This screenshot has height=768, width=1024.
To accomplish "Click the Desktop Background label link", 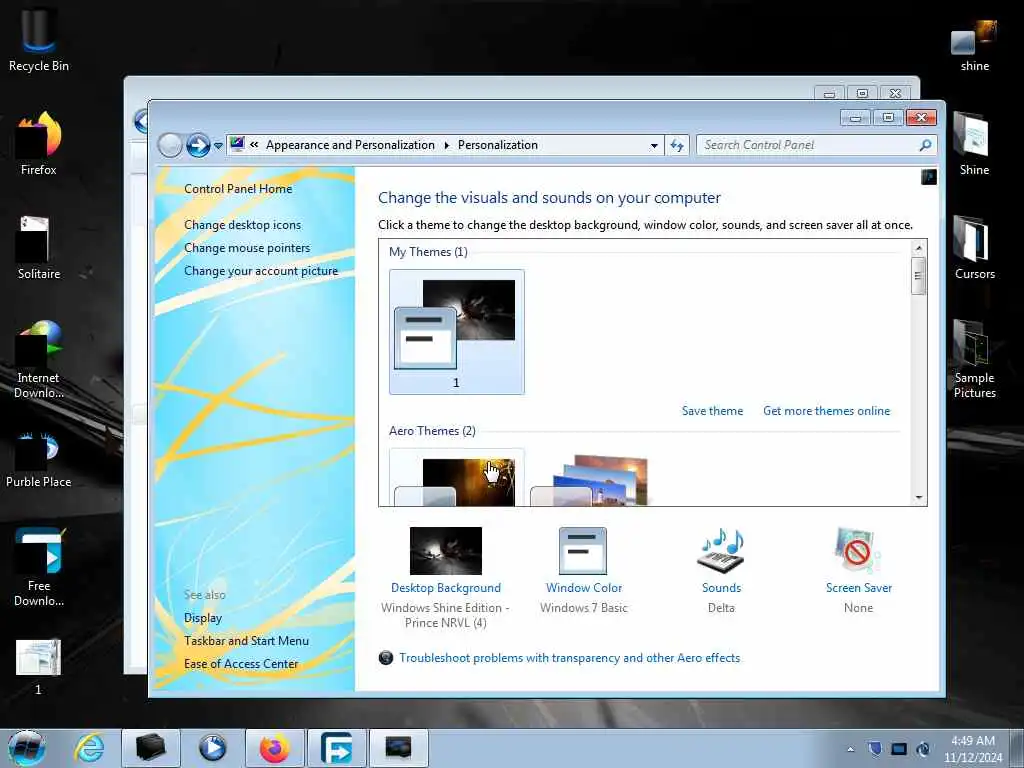I will (445, 588).
